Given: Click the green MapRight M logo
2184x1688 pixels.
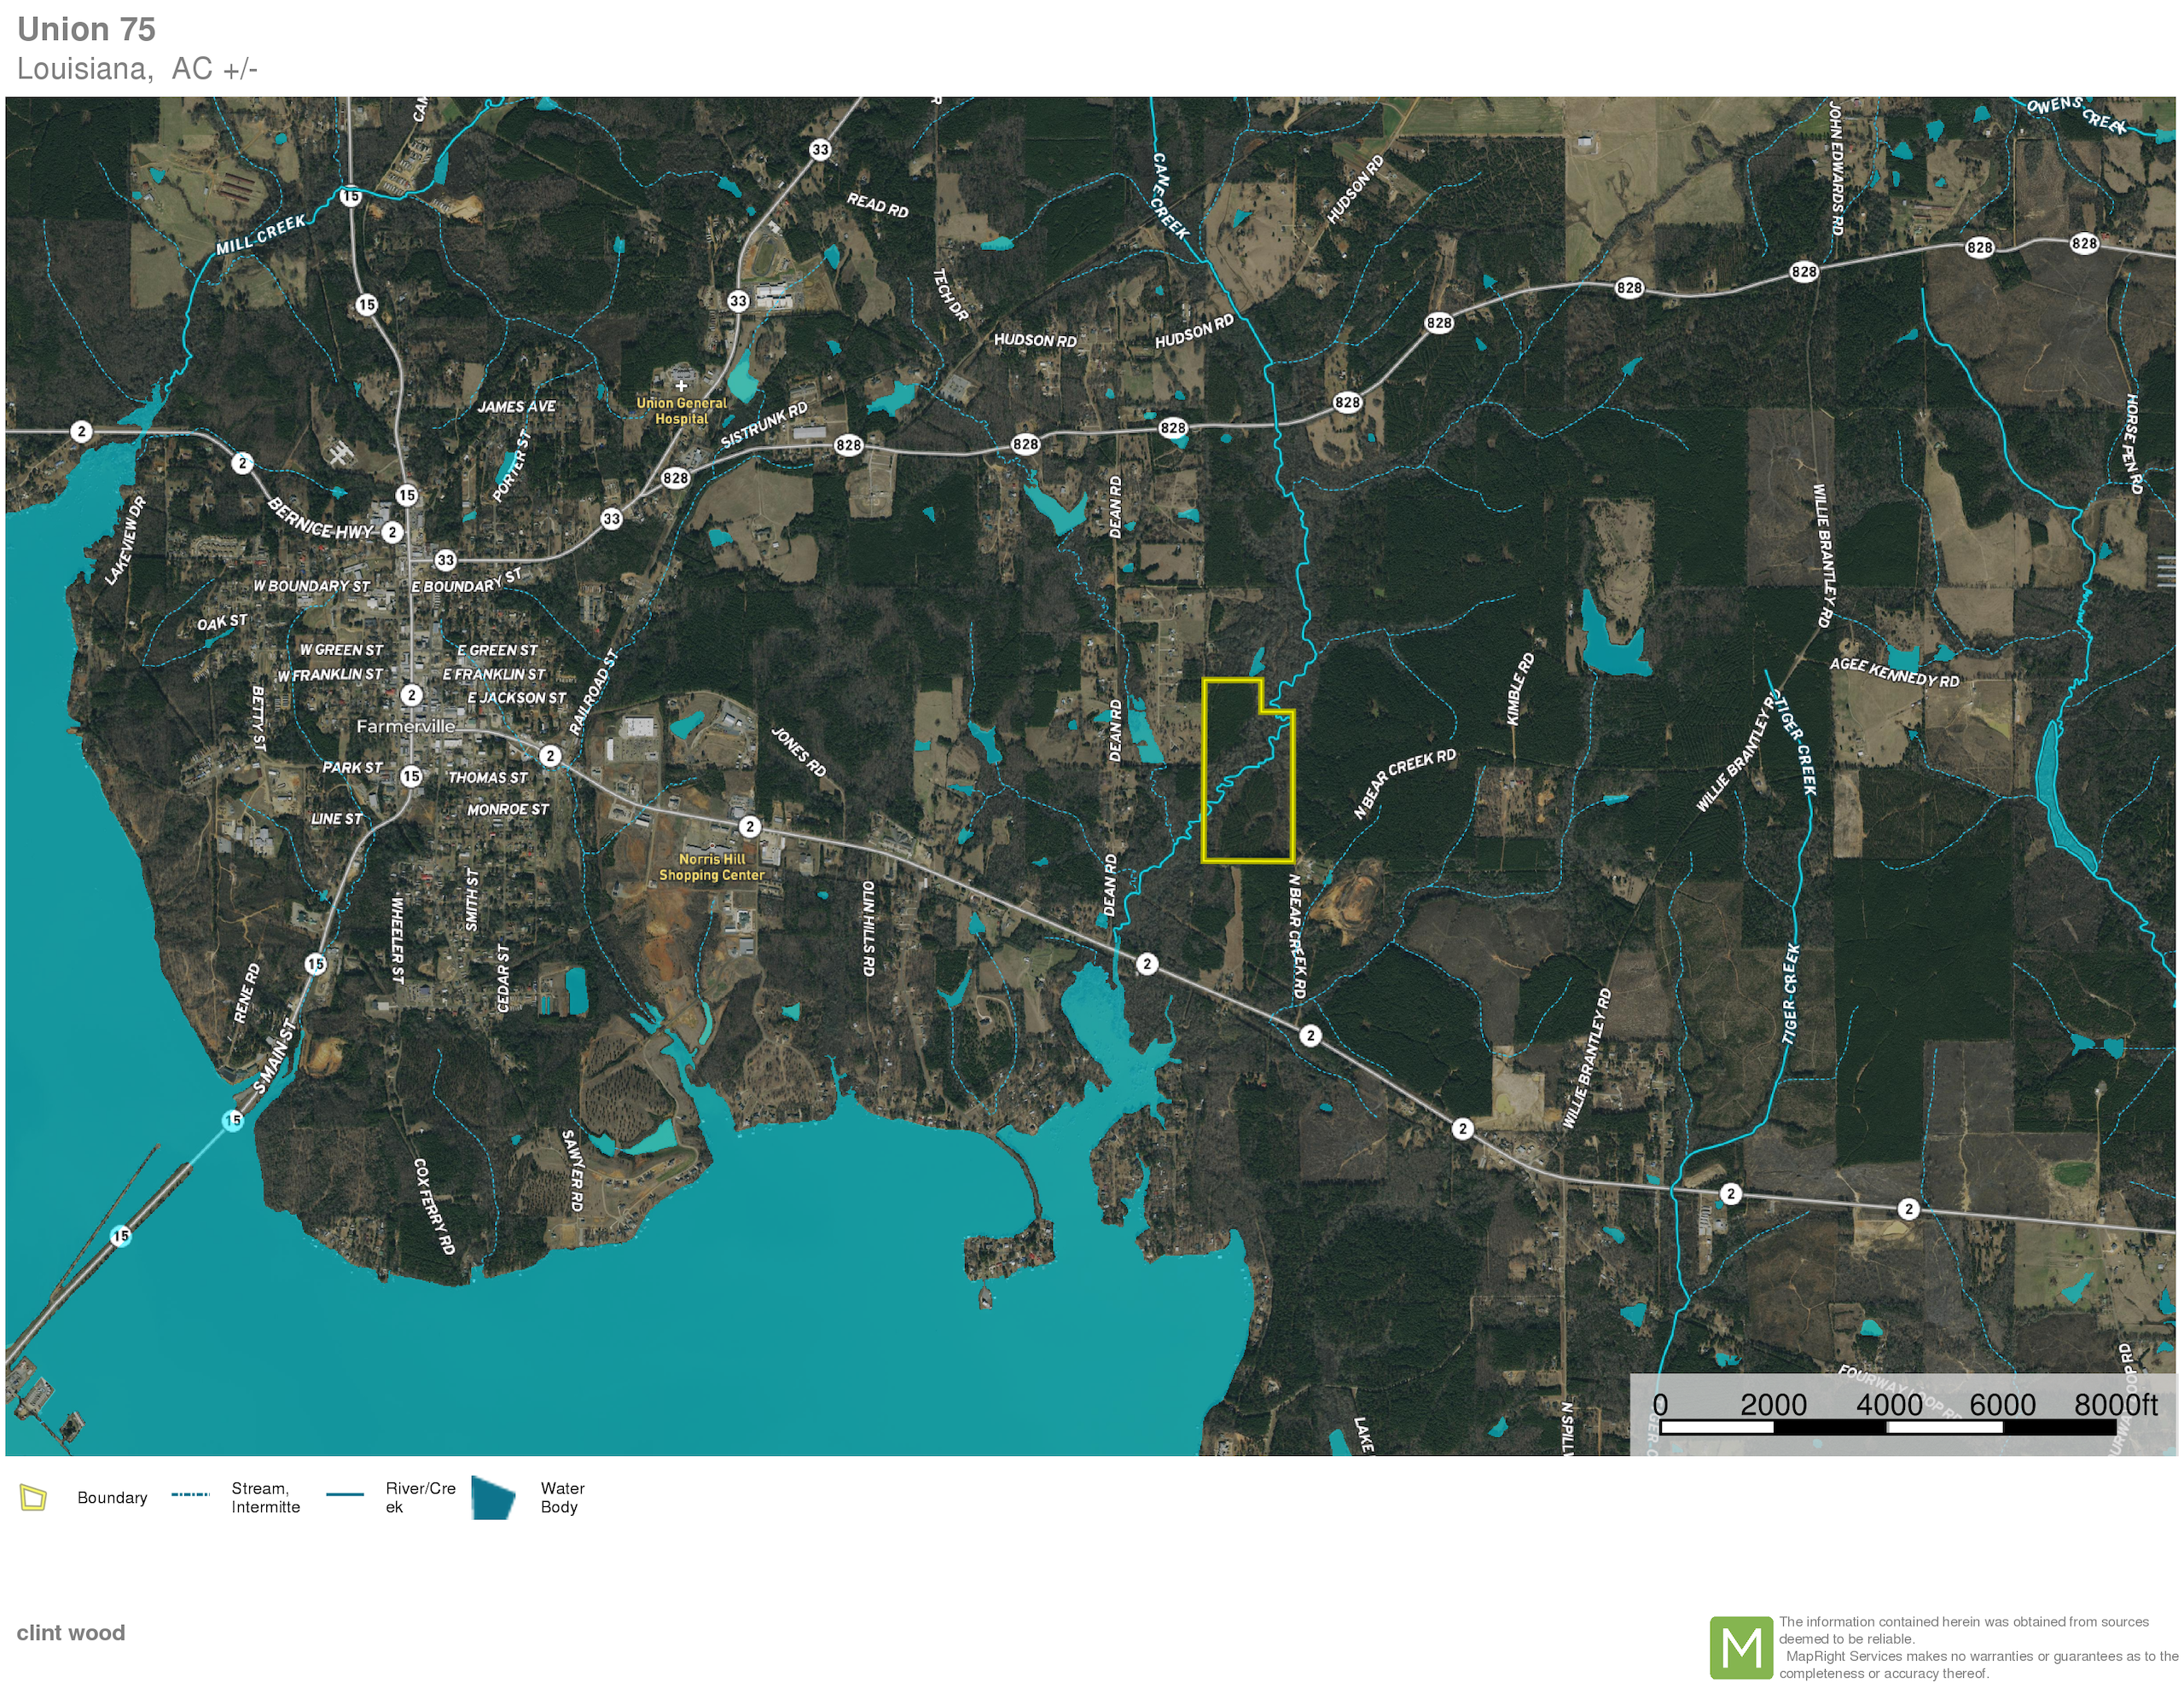Looking at the screenshot, I should (x=1740, y=1647).
